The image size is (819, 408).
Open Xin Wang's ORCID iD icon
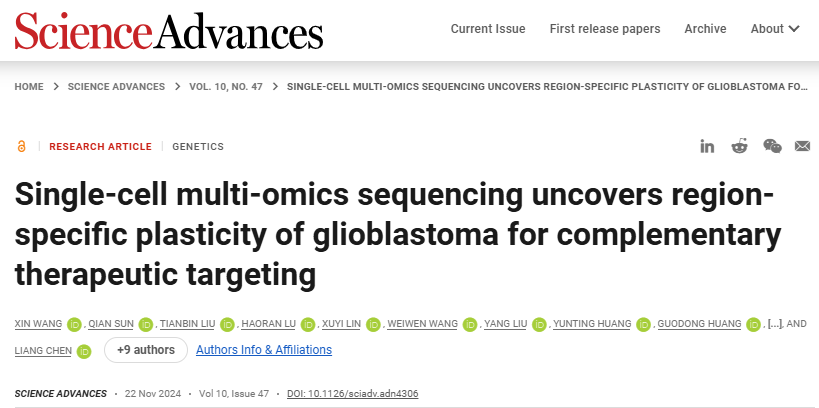[73, 324]
